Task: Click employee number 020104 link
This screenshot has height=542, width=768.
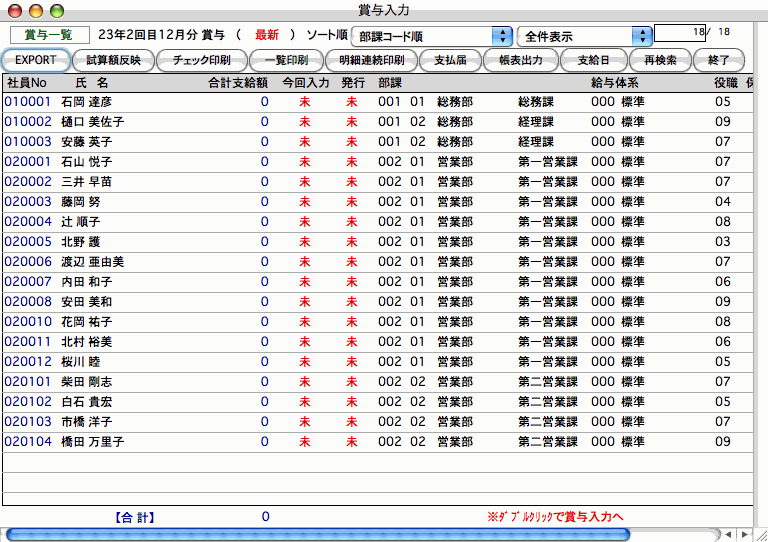Action: [26, 441]
